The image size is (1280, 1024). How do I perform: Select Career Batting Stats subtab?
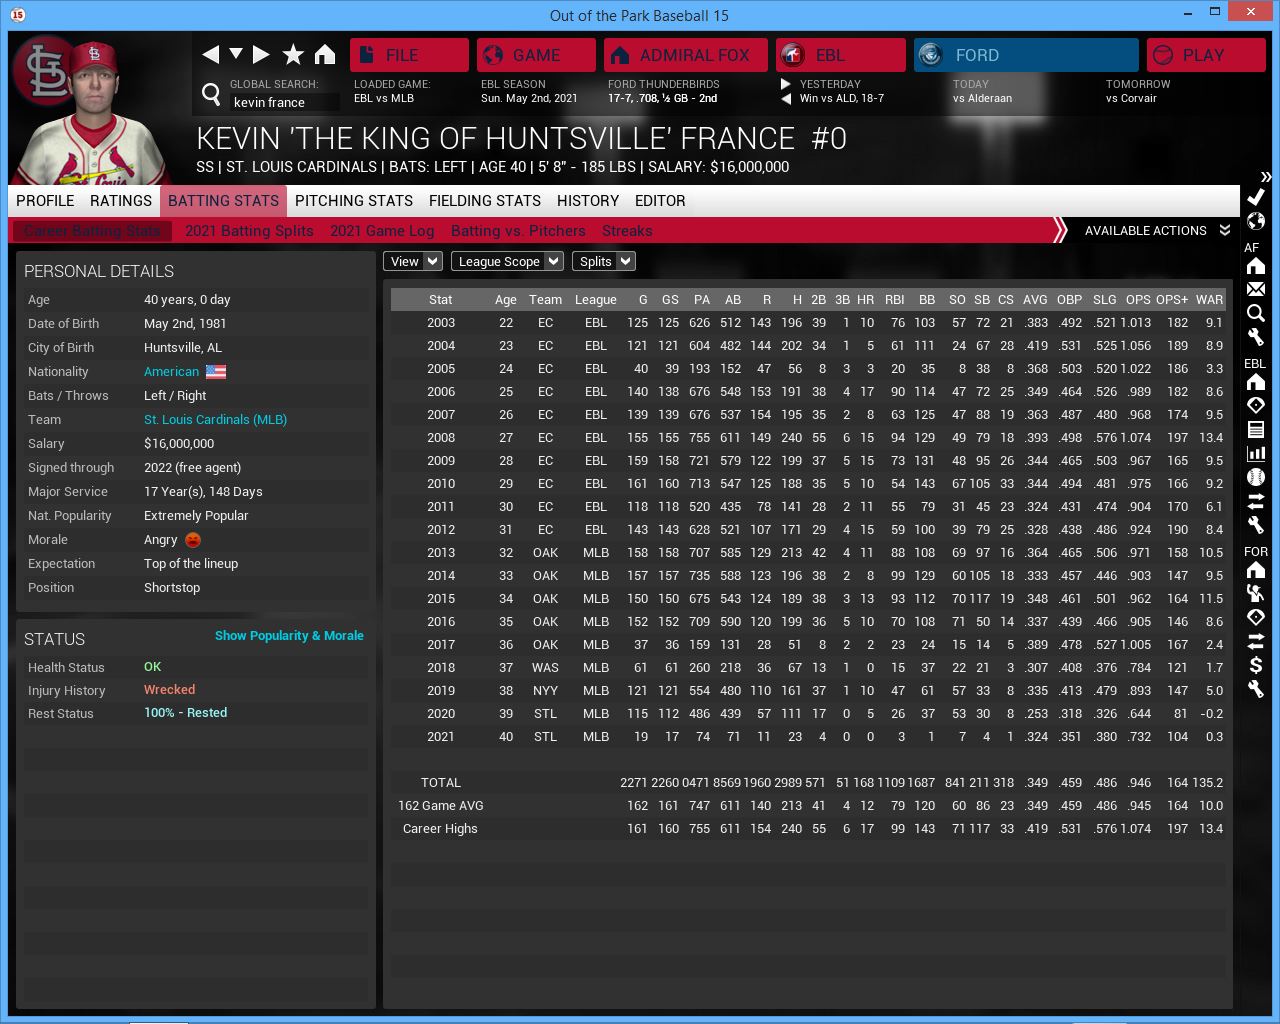click(92, 231)
